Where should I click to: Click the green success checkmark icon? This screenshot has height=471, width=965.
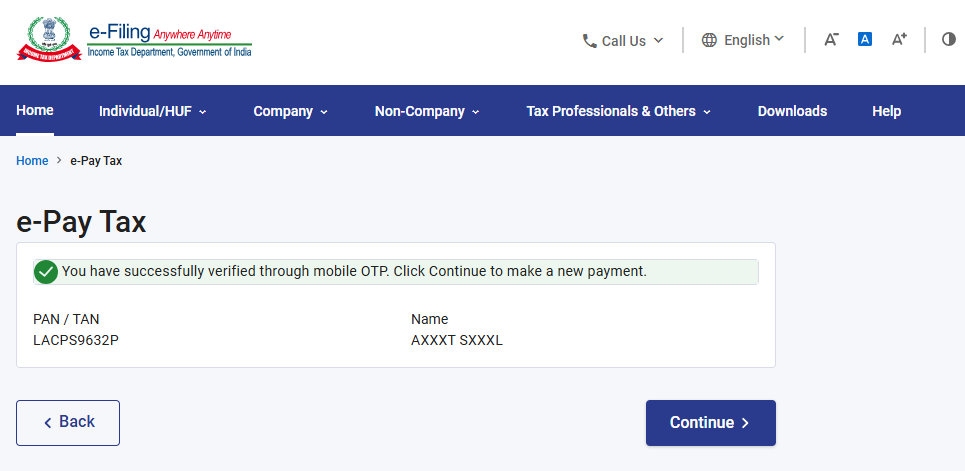(x=45, y=272)
